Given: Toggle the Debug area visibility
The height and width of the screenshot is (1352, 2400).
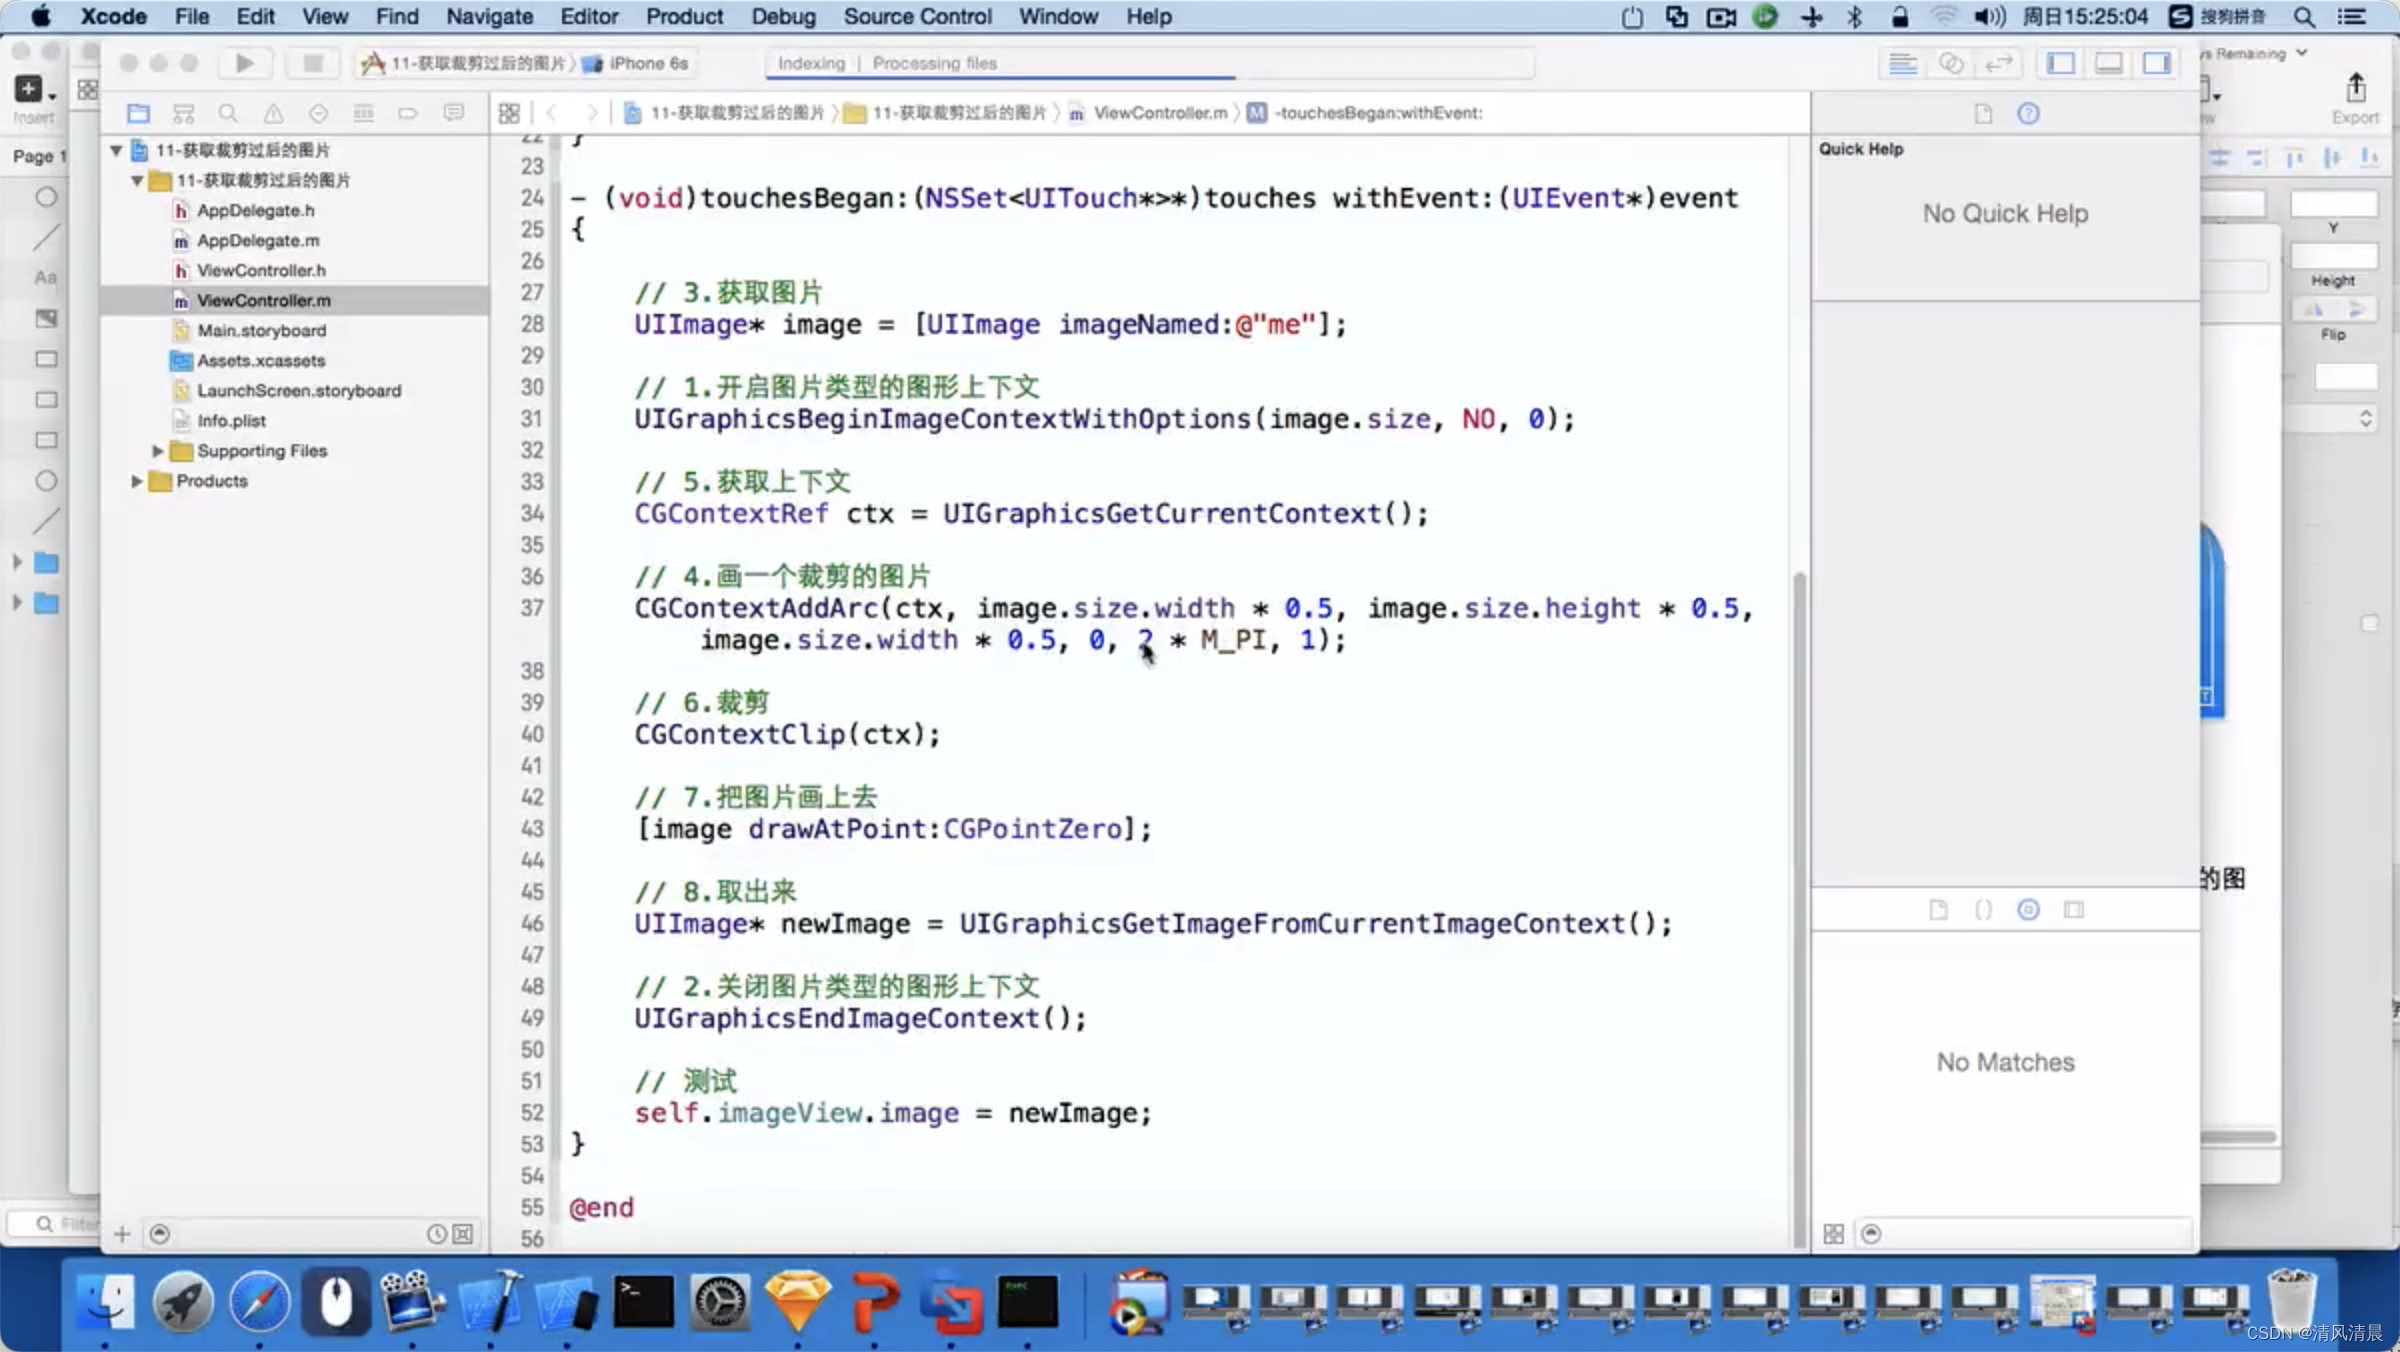Looking at the screenshot, I should pos(2108,63).
